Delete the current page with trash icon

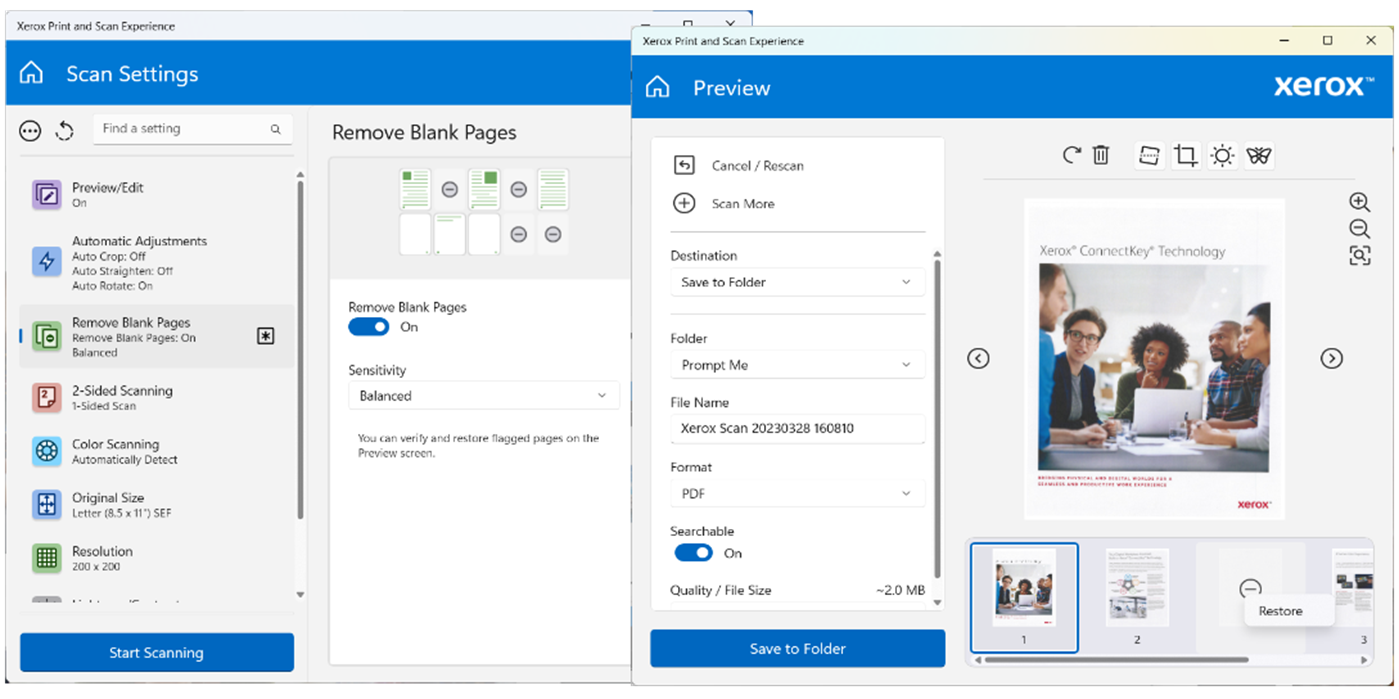click(1101, 155)
